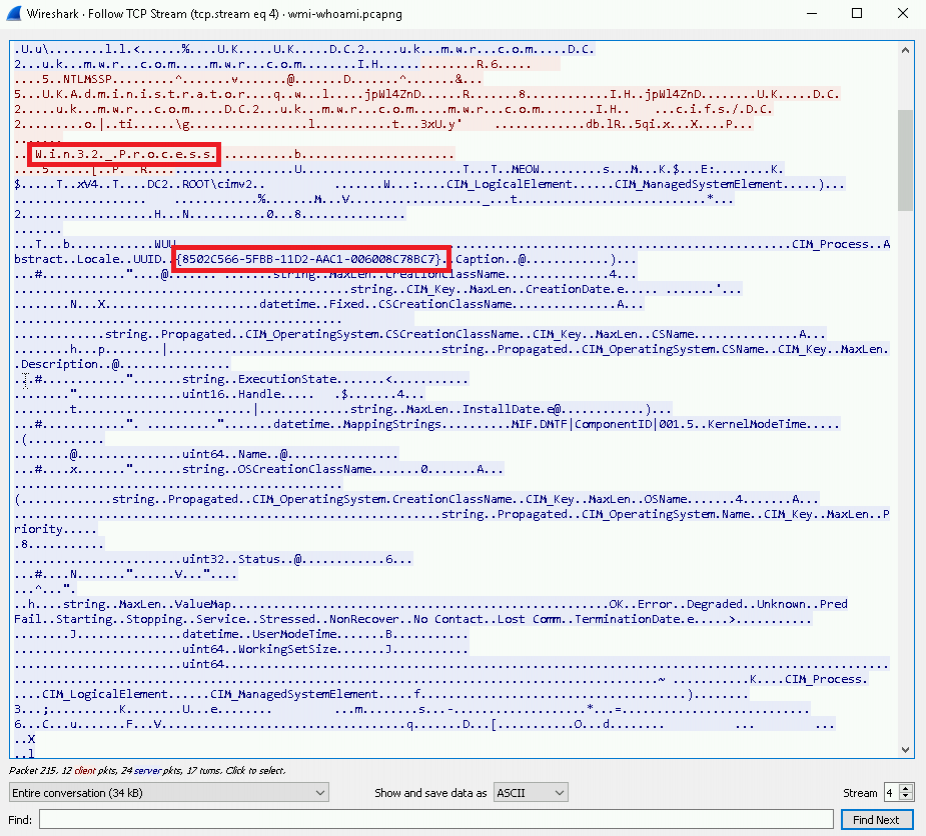Select the highlighted Win32_Process text

(x=124, y=154)
